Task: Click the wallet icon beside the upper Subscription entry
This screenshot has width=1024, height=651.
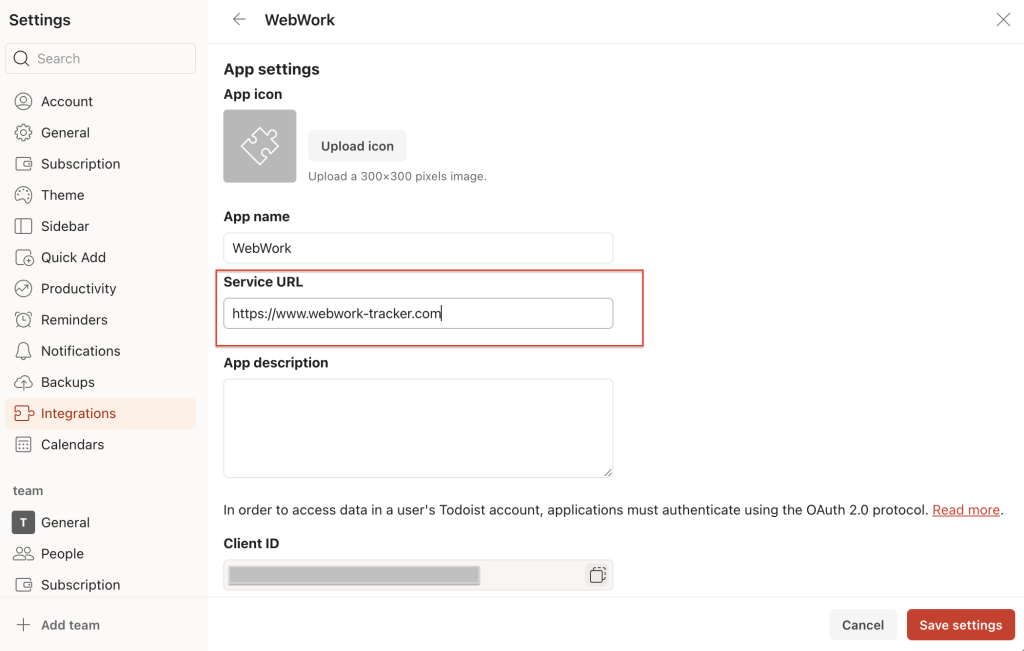Action: [x=23, y=164]
